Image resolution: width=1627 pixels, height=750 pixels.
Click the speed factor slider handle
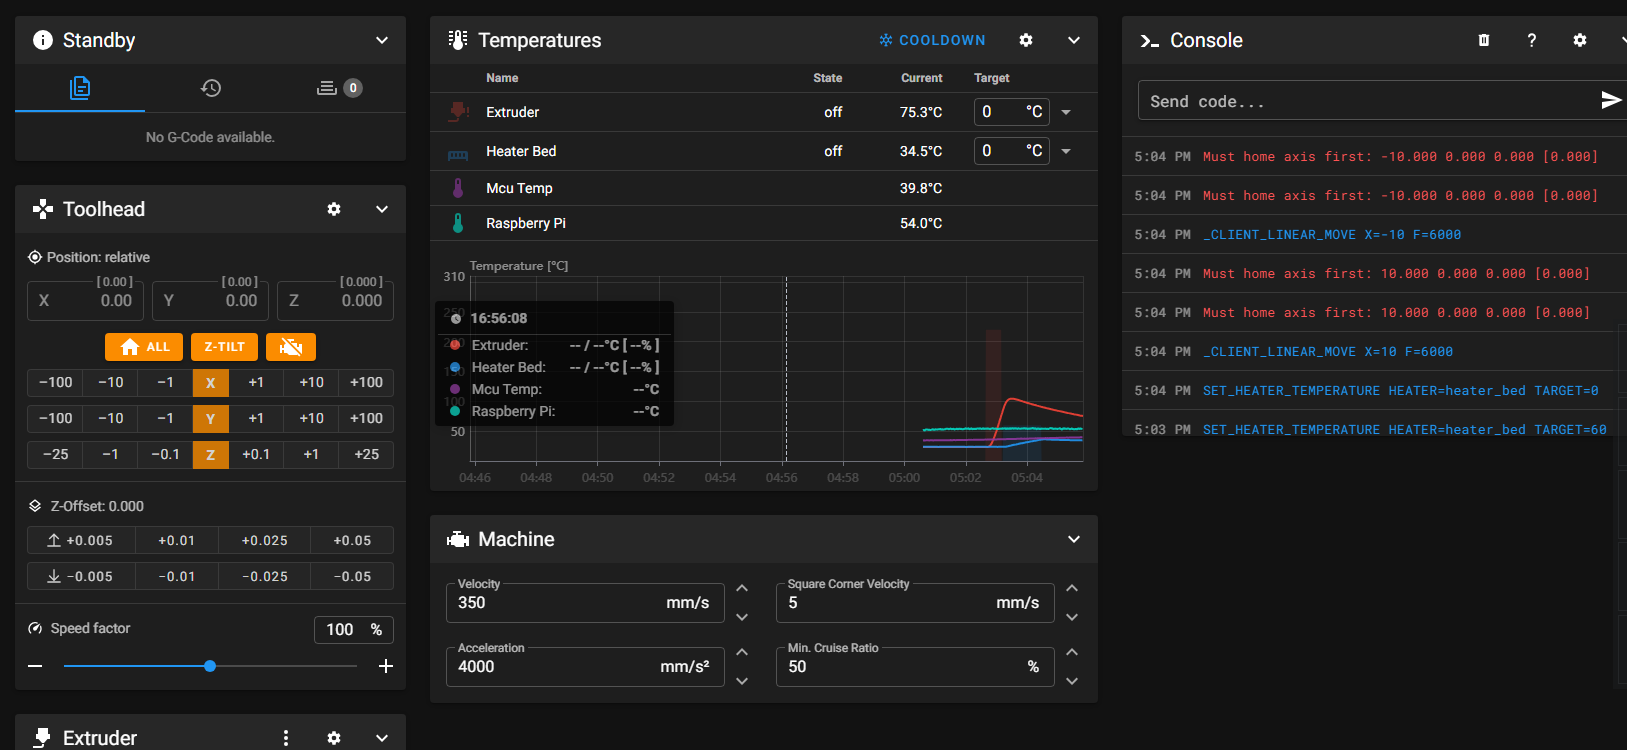pyautogui.click(x=210, y=666)
